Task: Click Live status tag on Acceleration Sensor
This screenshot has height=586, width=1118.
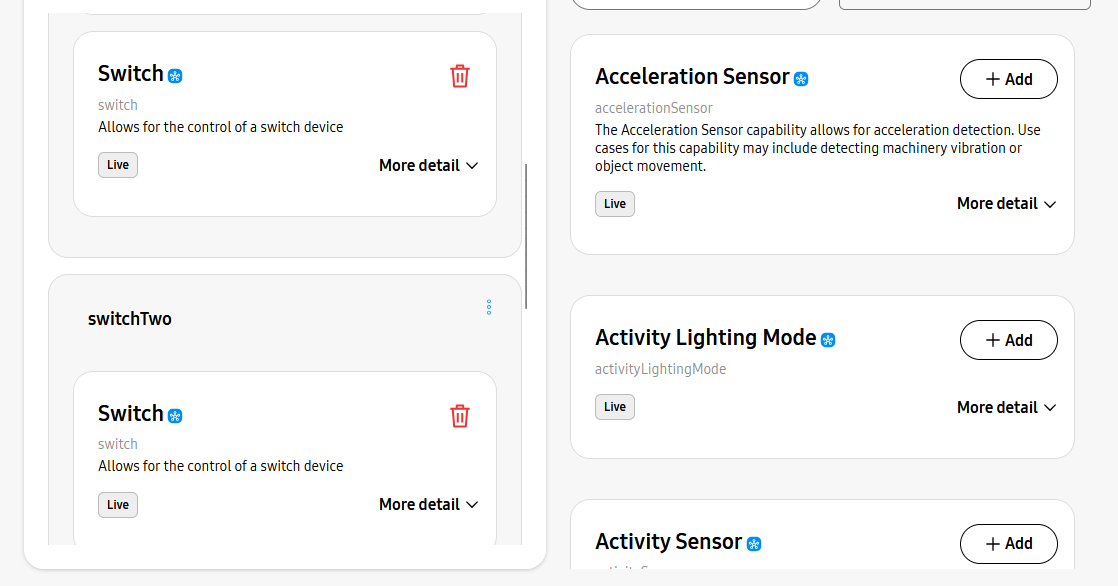Action: 615,204
